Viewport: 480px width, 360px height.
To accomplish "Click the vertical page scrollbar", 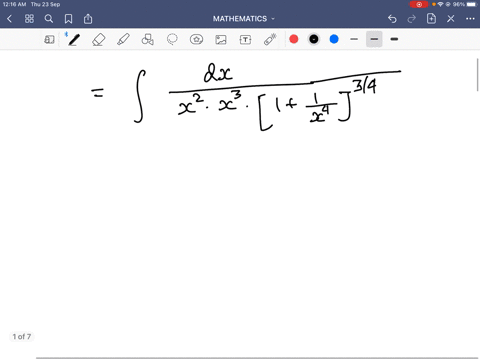I will click(x=478, y=74).
